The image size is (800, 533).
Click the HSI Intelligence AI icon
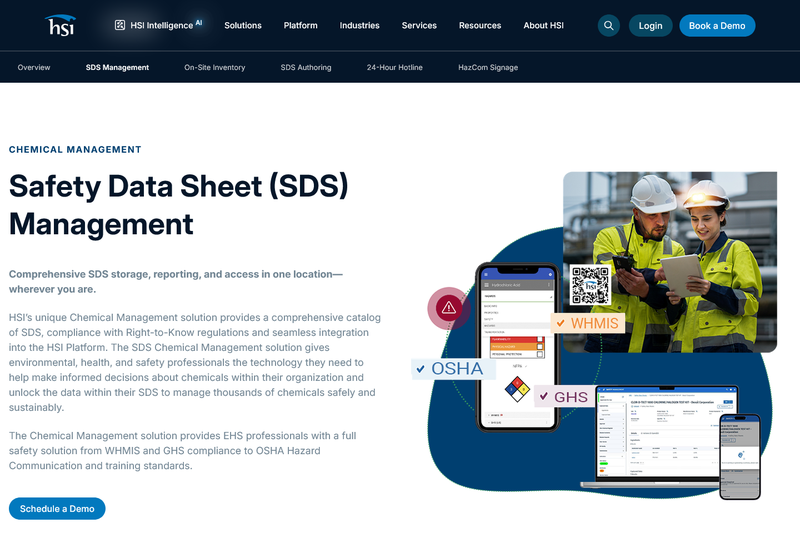click(x=120, y=25)
